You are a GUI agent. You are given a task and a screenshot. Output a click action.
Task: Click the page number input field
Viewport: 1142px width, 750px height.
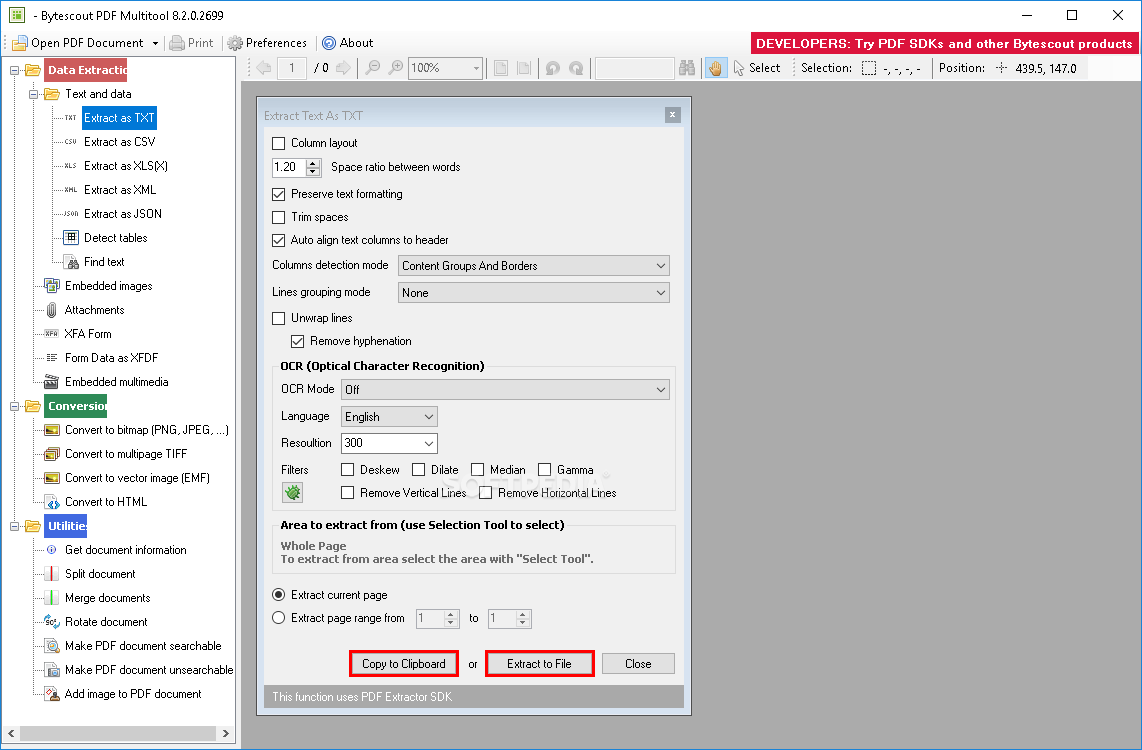pos(292,68)
